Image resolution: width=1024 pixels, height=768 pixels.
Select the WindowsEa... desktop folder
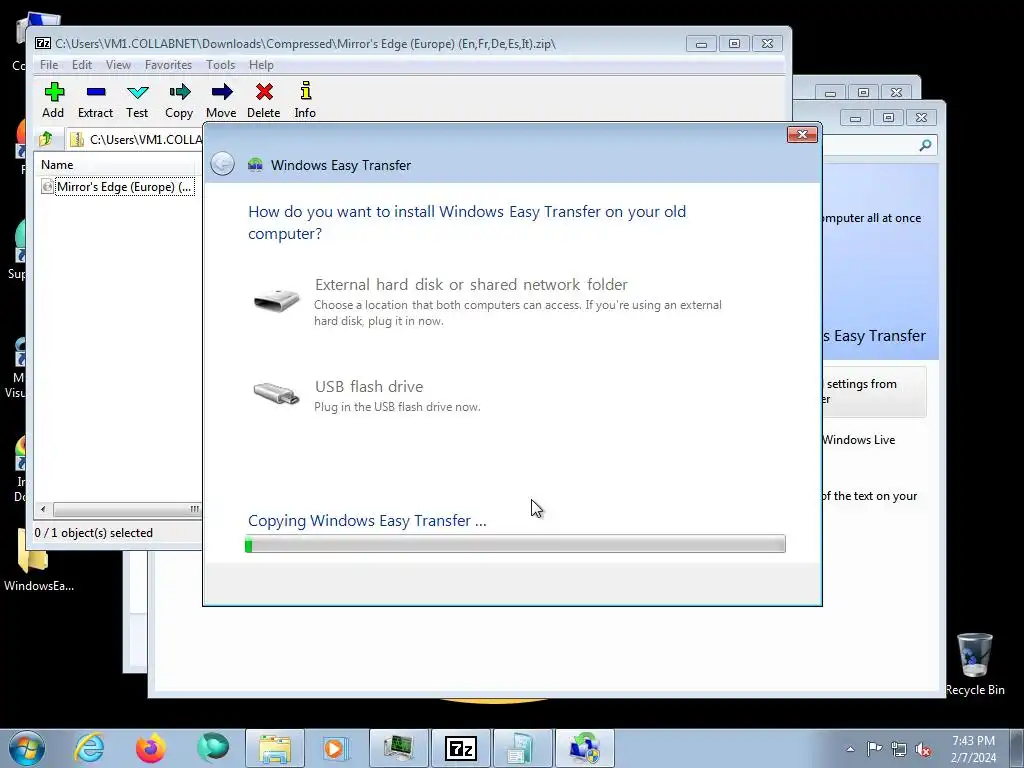click(39, 560)
